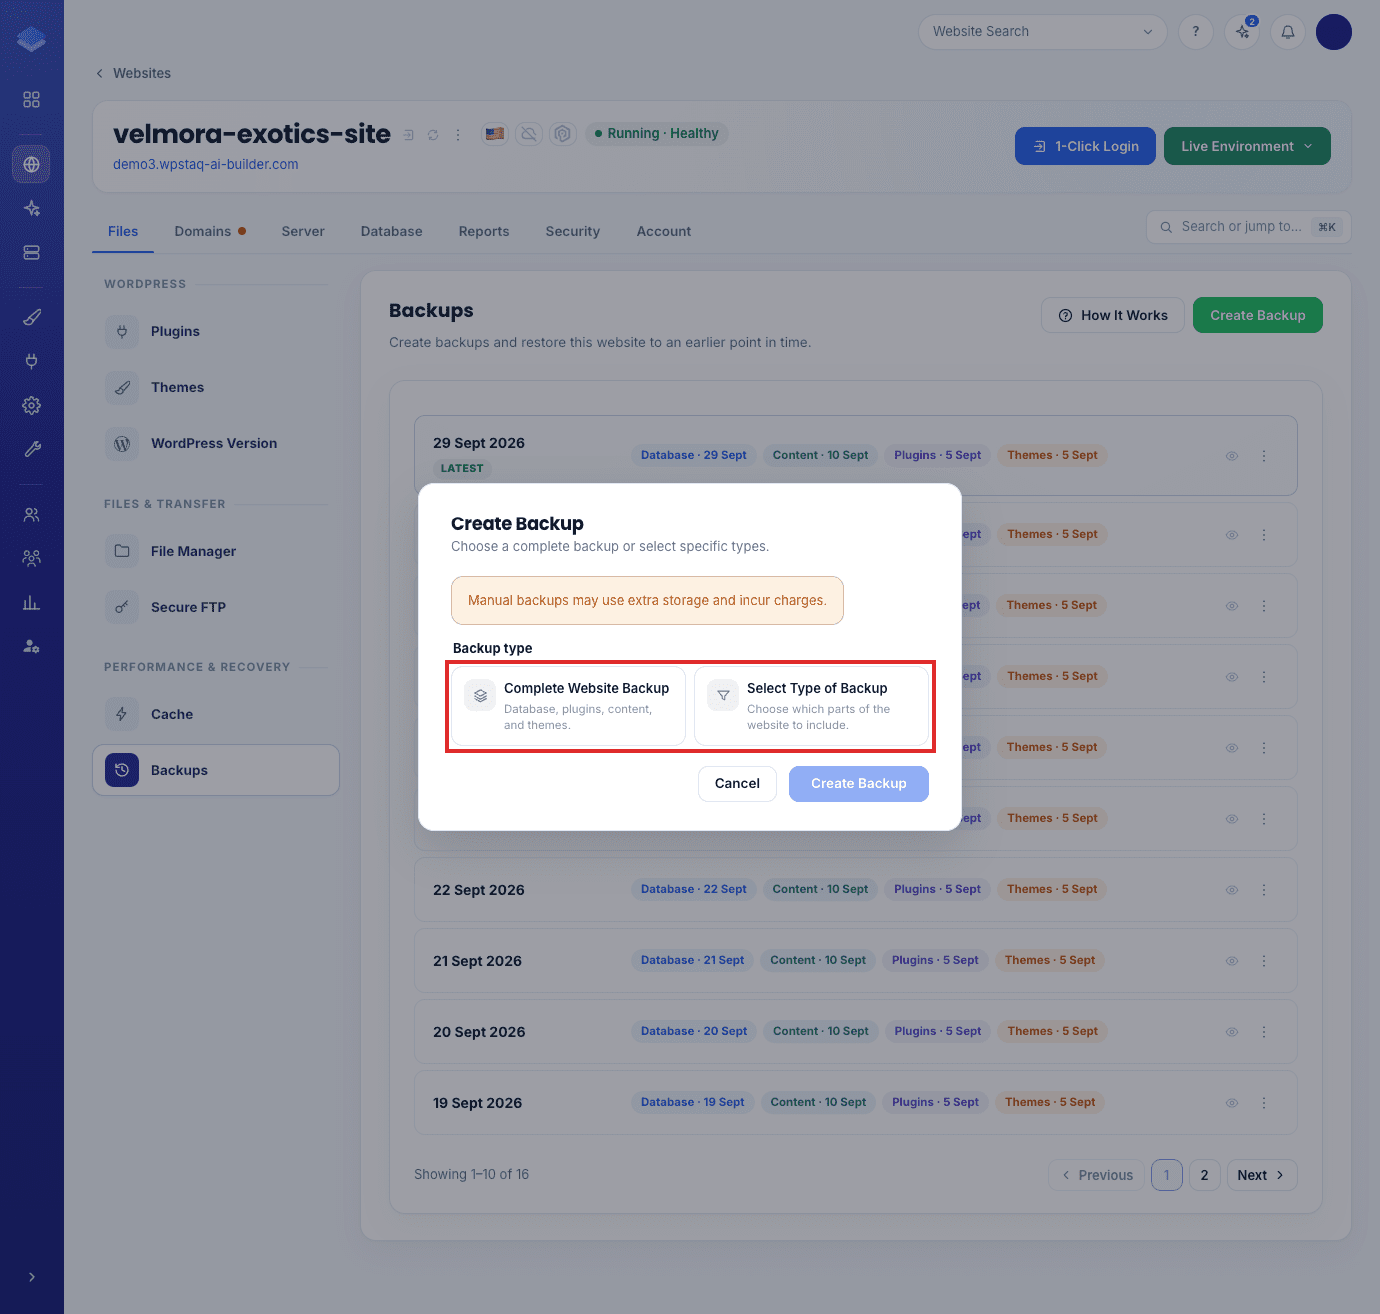Click the How It Works button
This screenshot has height=1314, width=1380.
click(1113, 315)
